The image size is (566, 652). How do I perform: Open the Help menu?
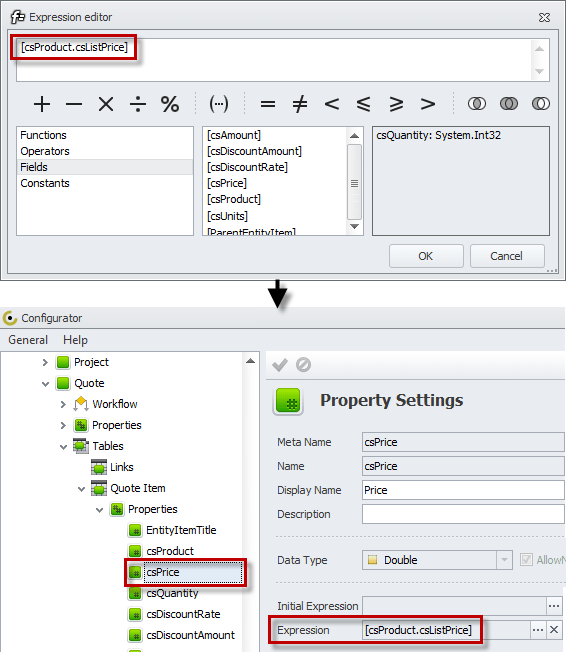tap(75, 340)
